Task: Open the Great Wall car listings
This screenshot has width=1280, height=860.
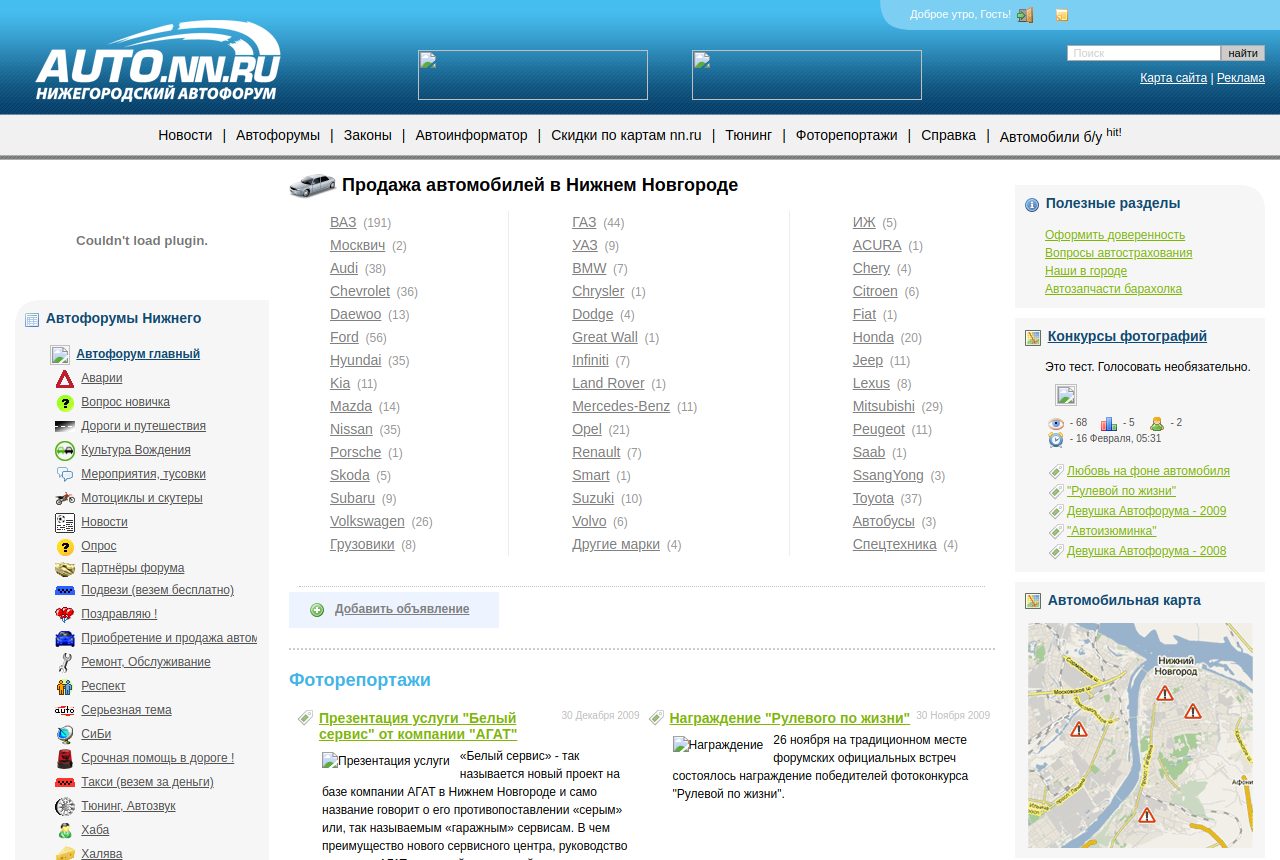Action: 605,337
